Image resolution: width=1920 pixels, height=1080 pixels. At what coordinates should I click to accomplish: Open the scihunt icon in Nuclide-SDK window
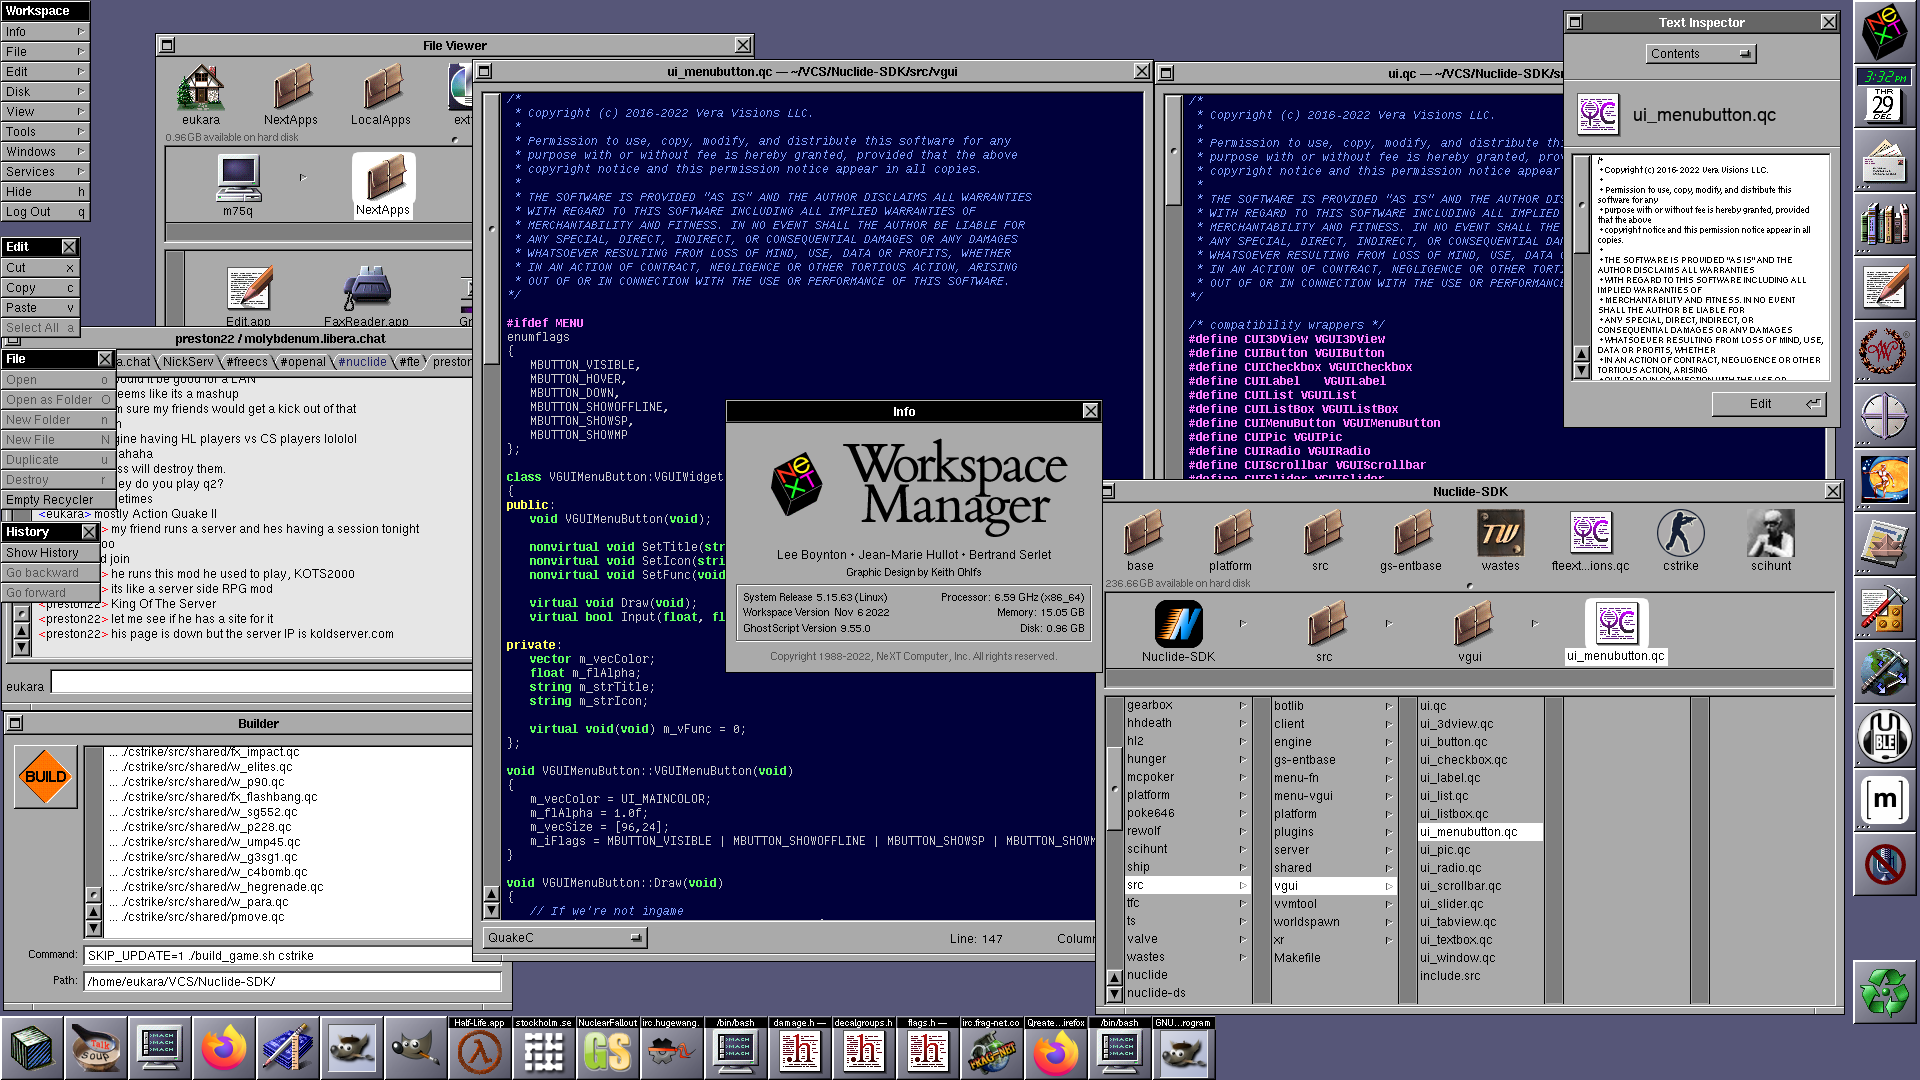coord(1770,534)
